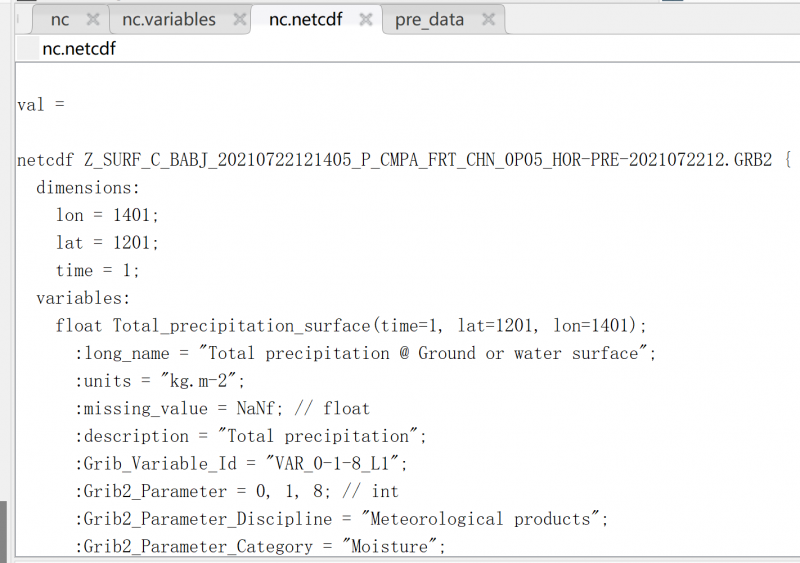Click the ':missing_value = NaNf' line
The image size is (800, 563).
point(222,408)
